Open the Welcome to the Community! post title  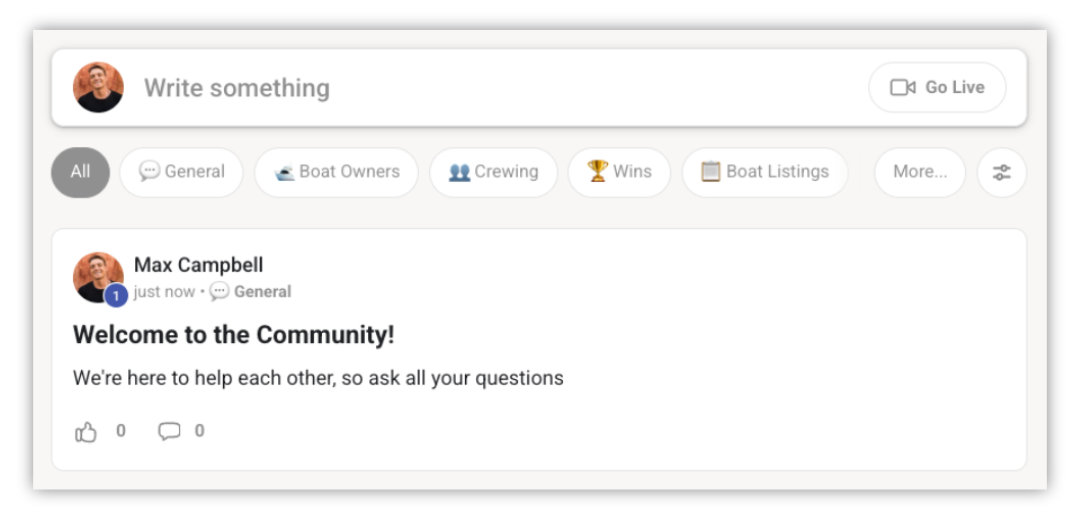(234, 335)
